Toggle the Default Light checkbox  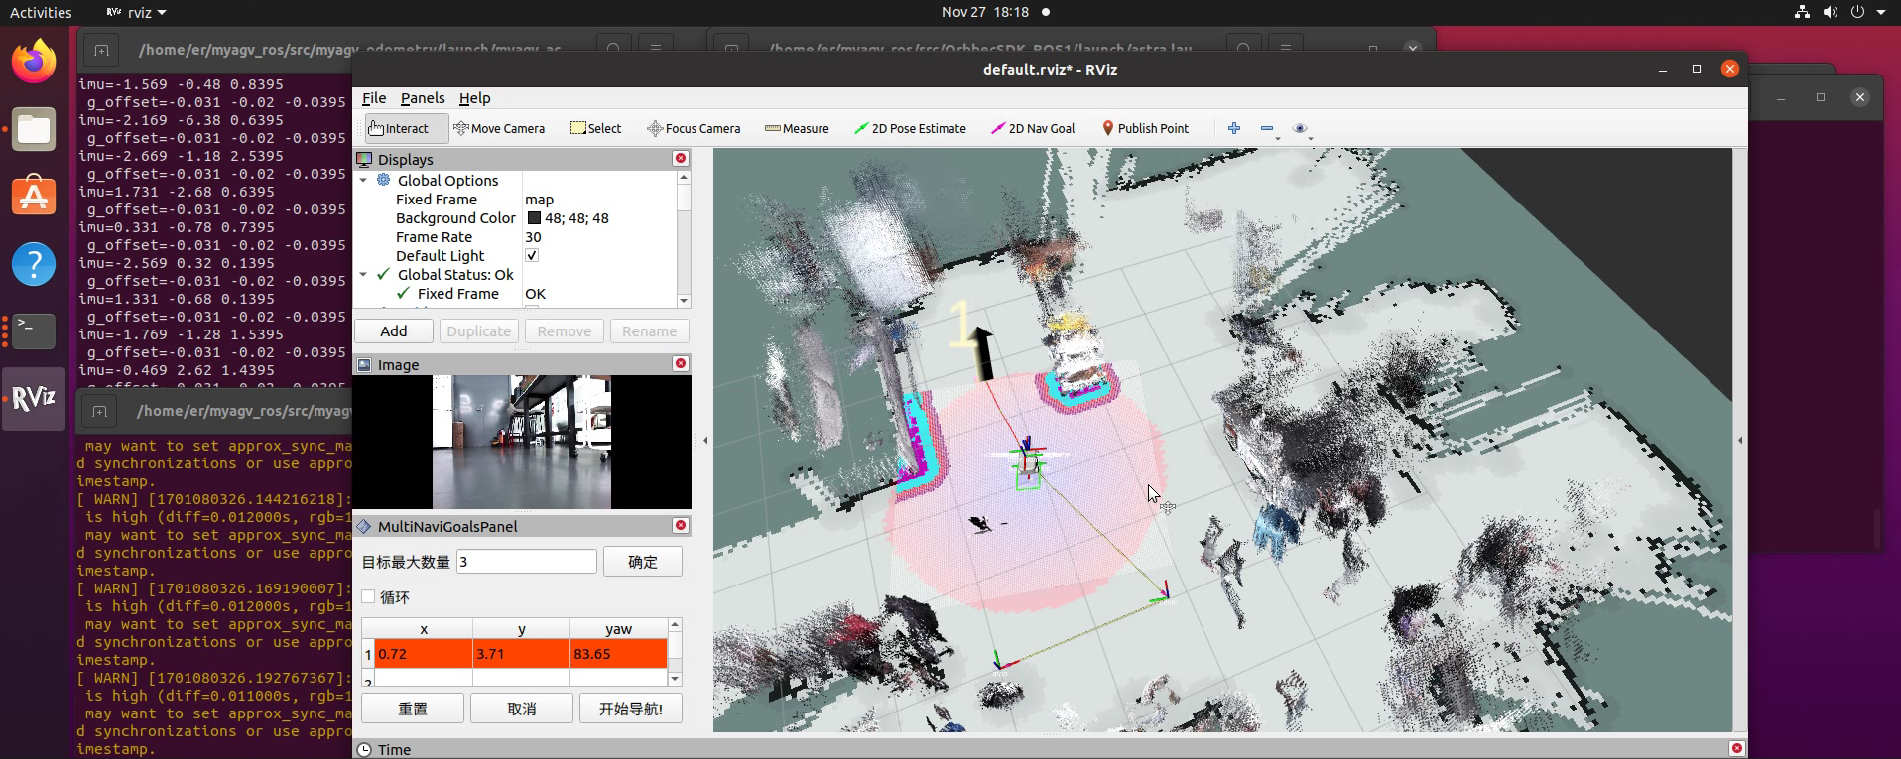coord(532,255)
